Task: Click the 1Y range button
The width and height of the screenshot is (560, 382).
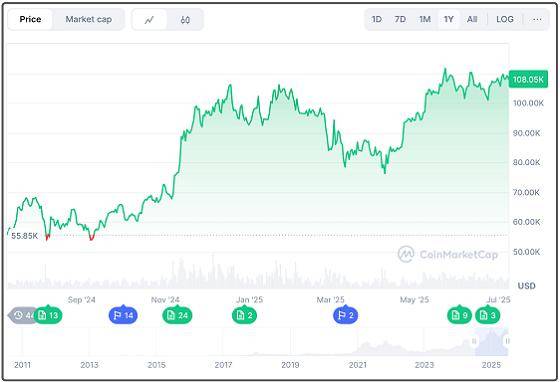Action: point(449,19)
